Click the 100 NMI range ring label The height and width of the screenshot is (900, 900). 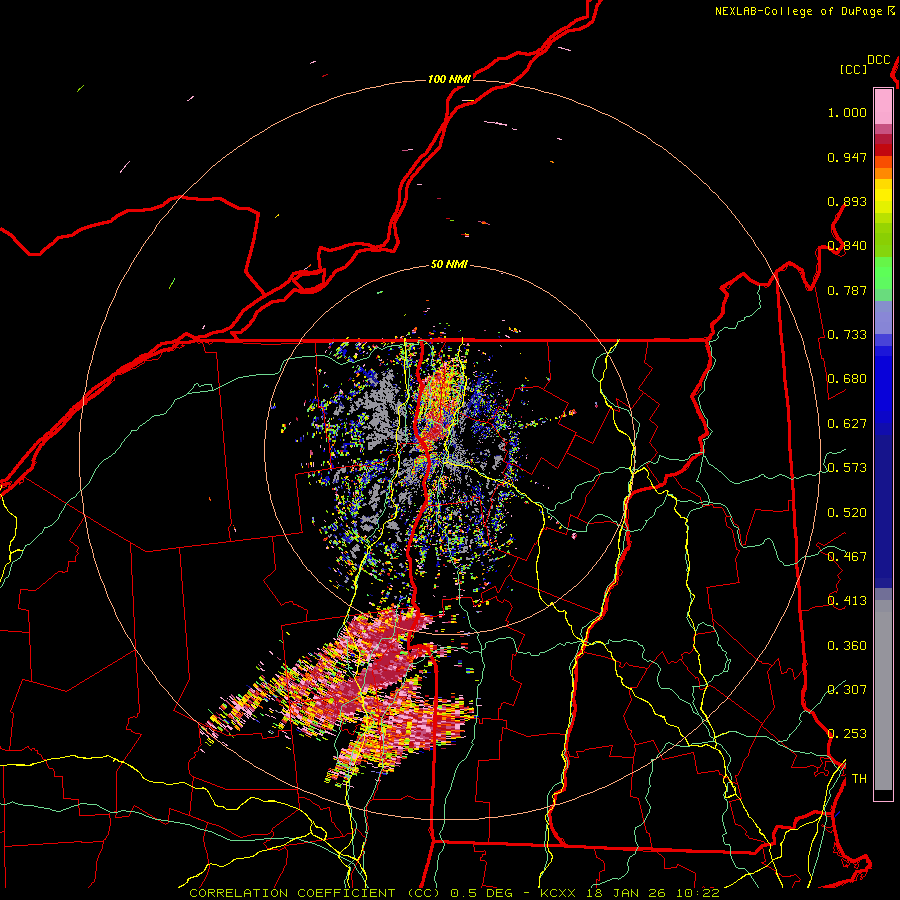click(449, 79)
